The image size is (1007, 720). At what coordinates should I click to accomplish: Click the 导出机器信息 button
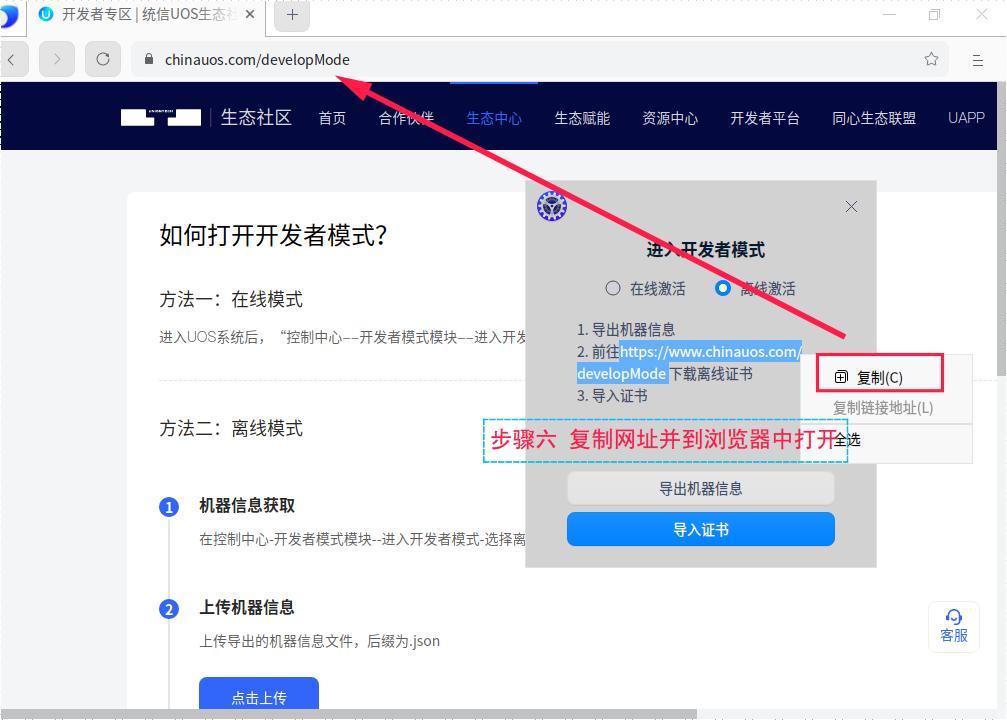(701, 489)
